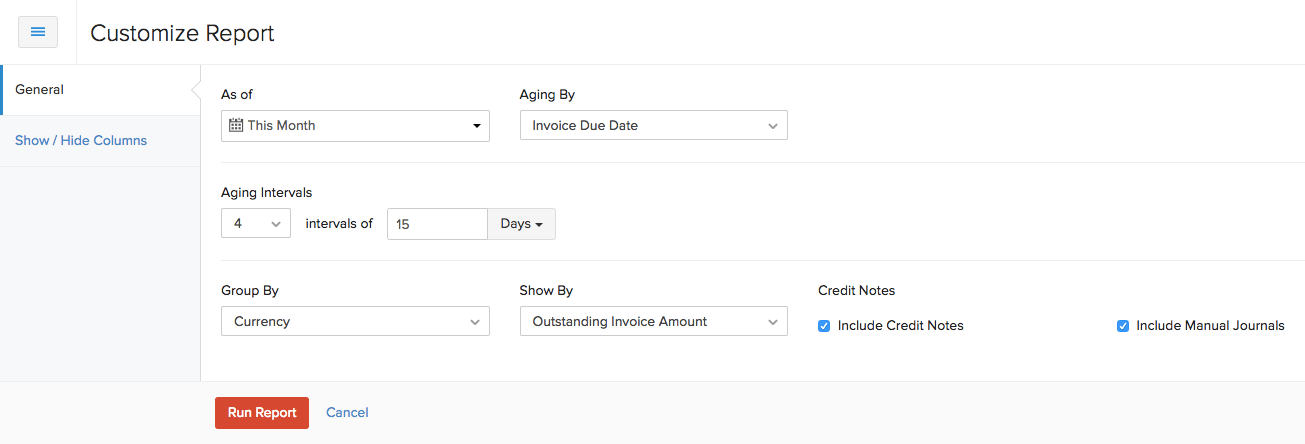This screenshot has height=444, width=1305.
Task: Switch to the General tab
Action: [x=40, y=90]
